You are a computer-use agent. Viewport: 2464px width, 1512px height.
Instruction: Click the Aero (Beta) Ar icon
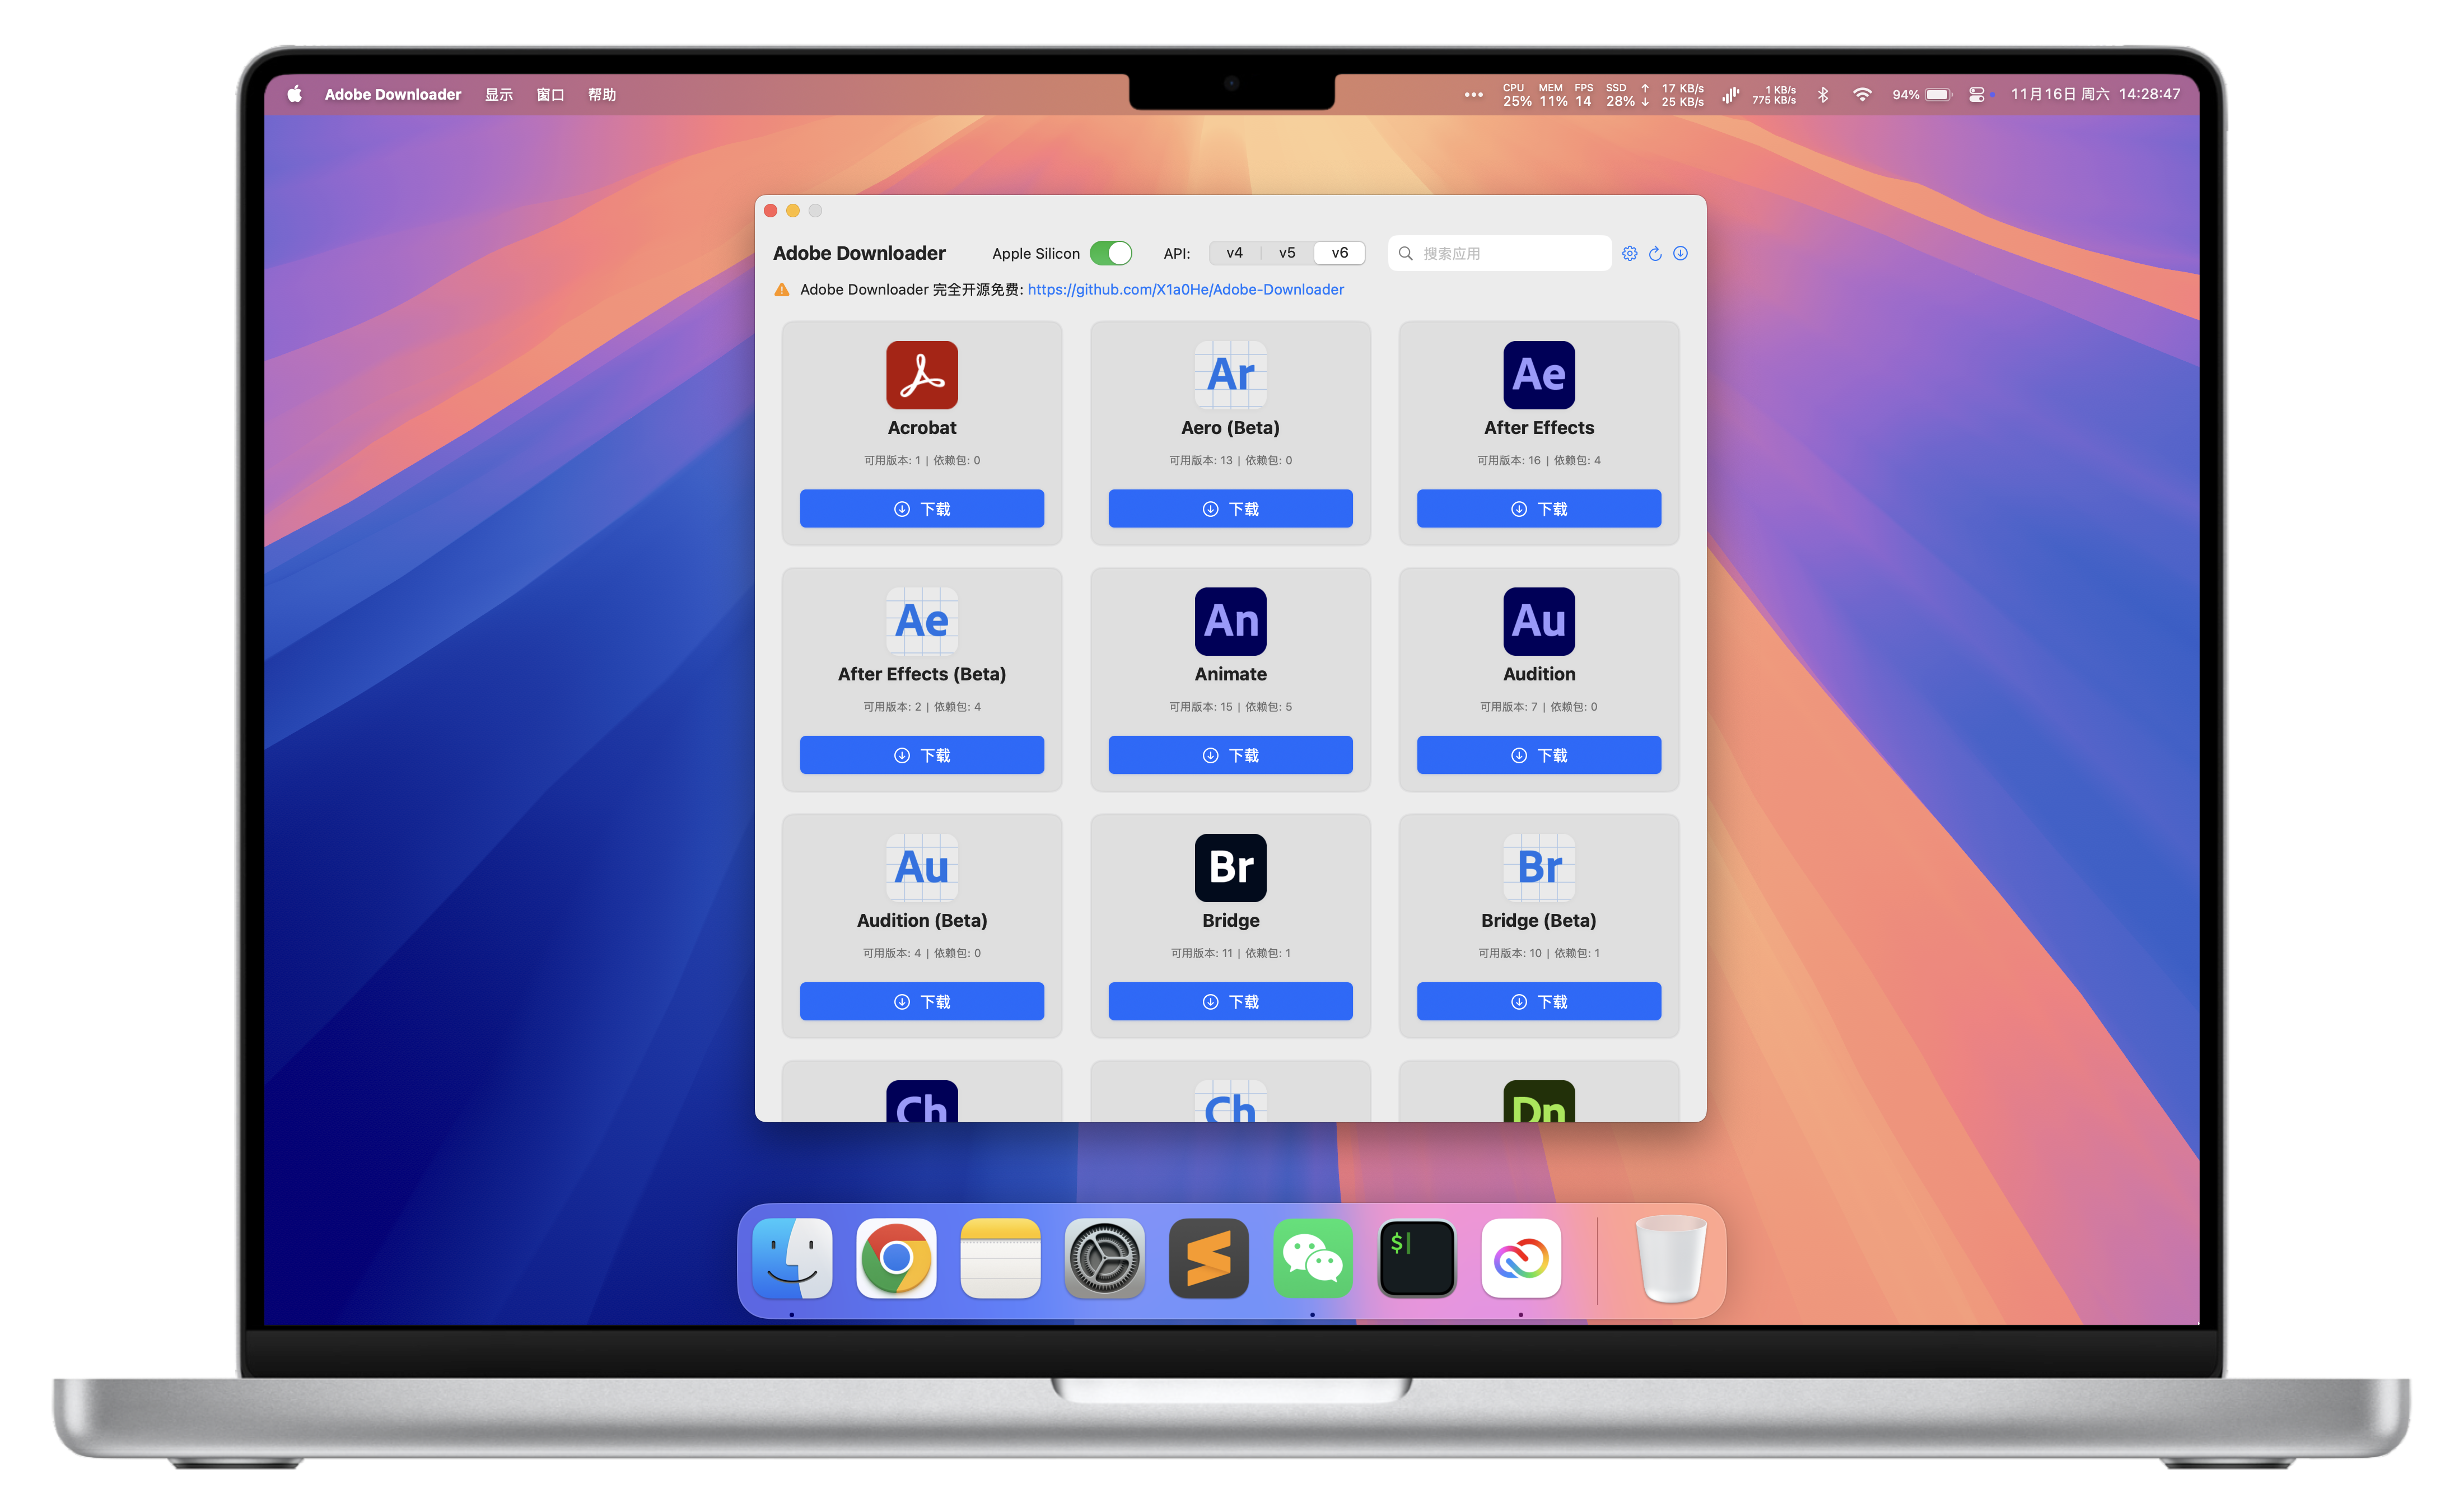point(1230,375)
